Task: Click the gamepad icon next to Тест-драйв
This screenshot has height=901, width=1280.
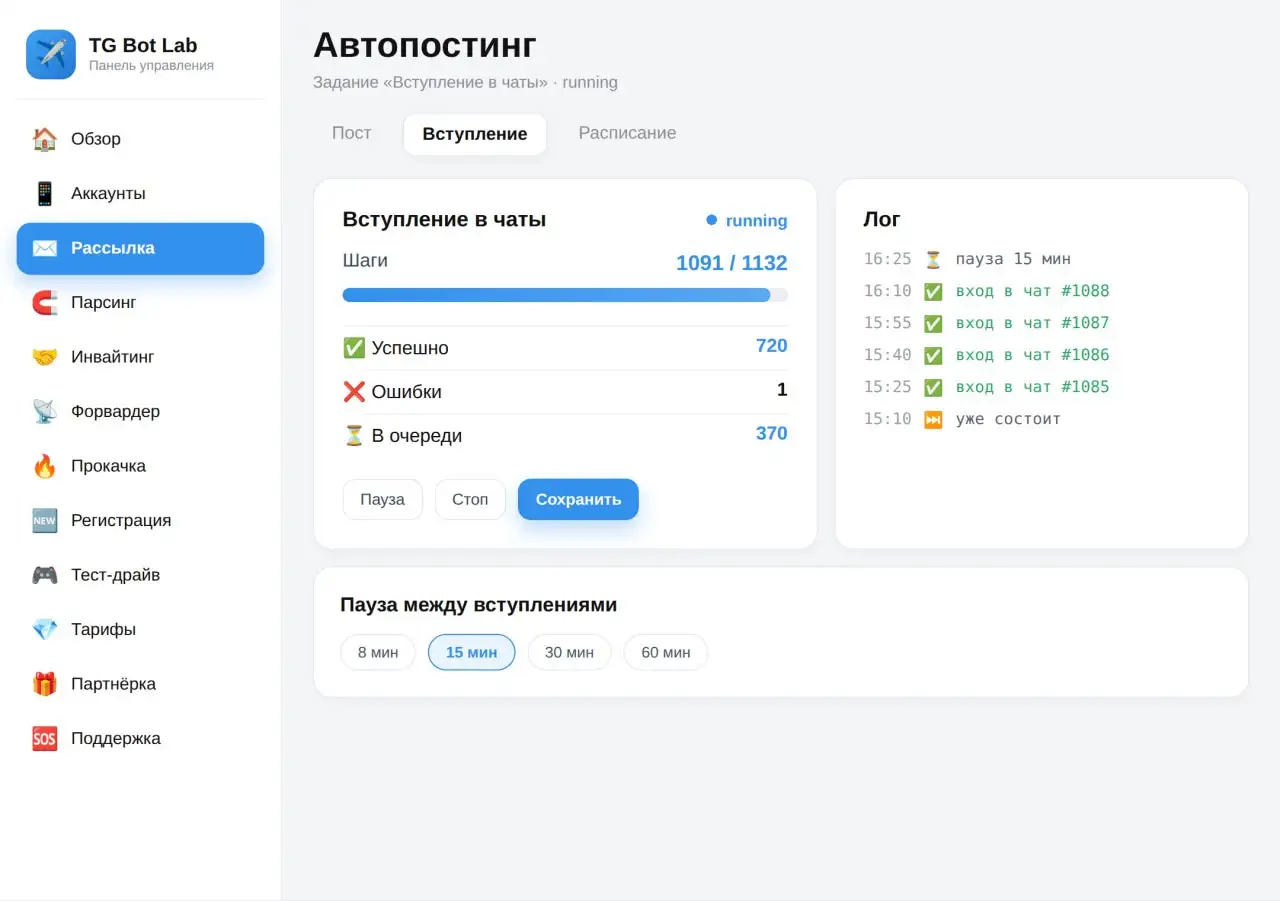Action: [x=44, y=575]
